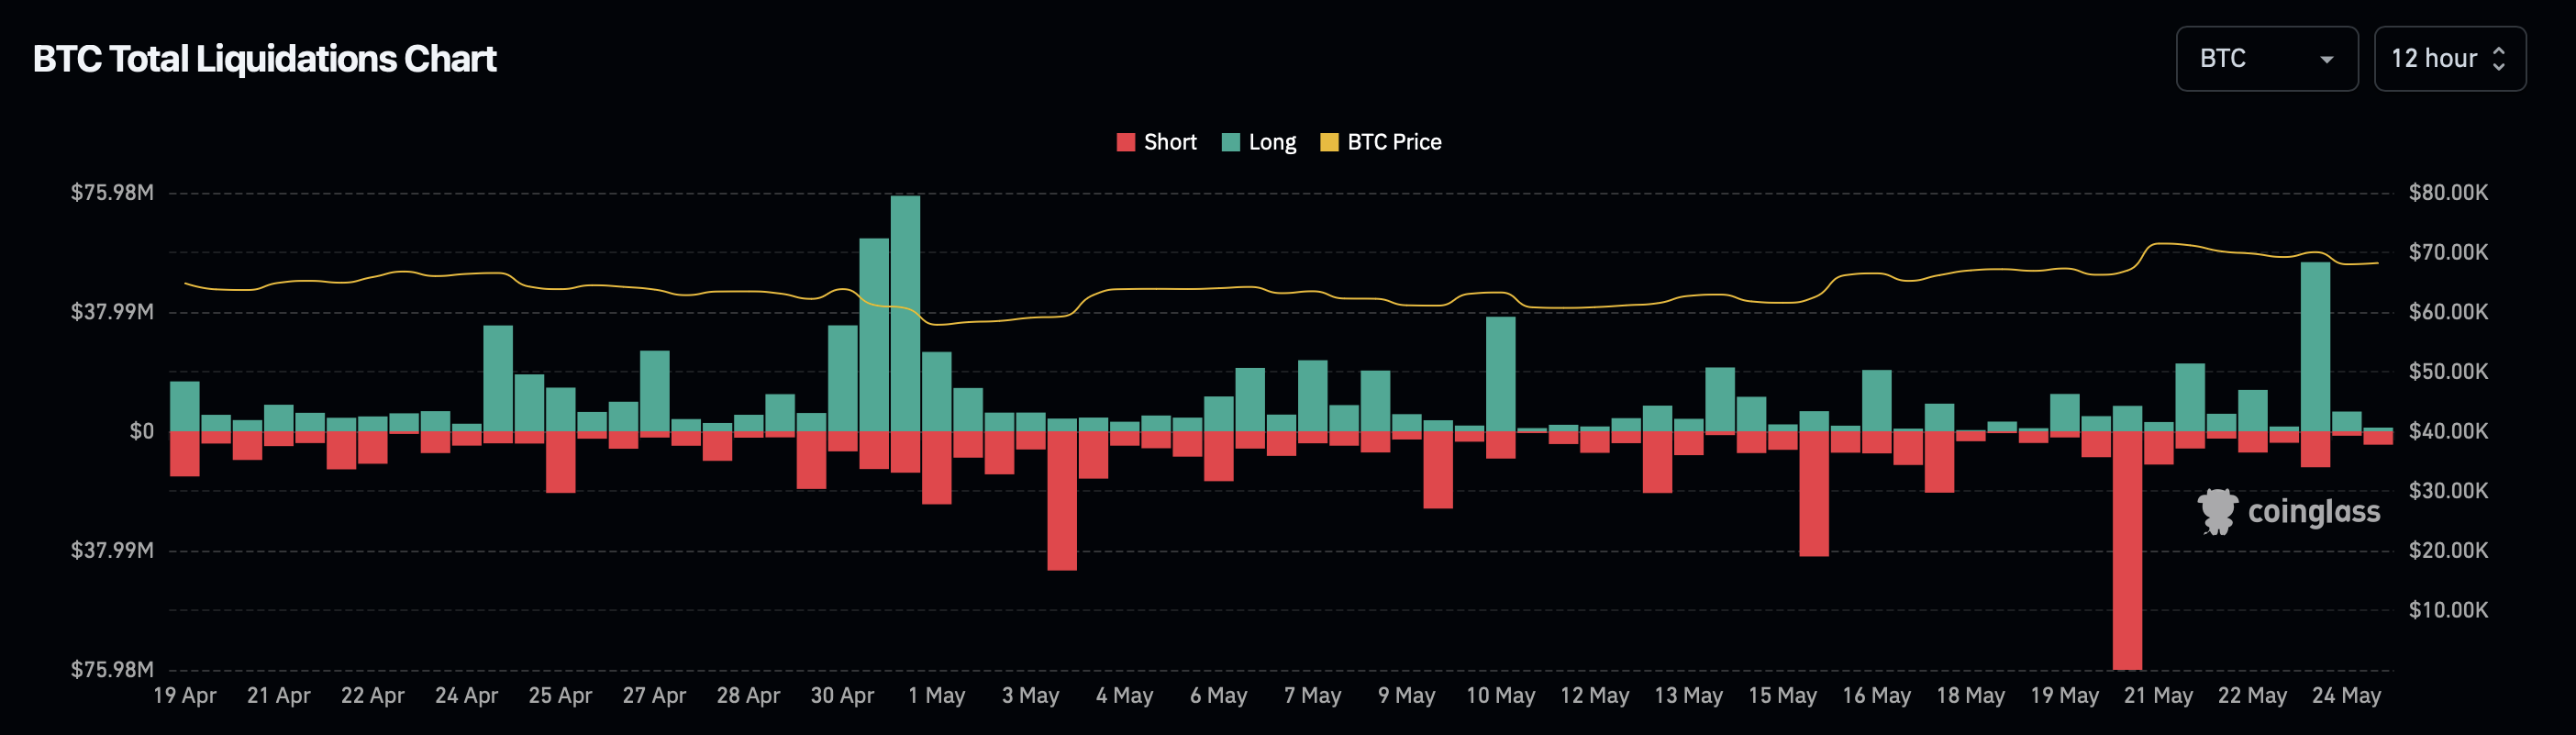Click the coinglass watermark text

(x=2313, y=511)
